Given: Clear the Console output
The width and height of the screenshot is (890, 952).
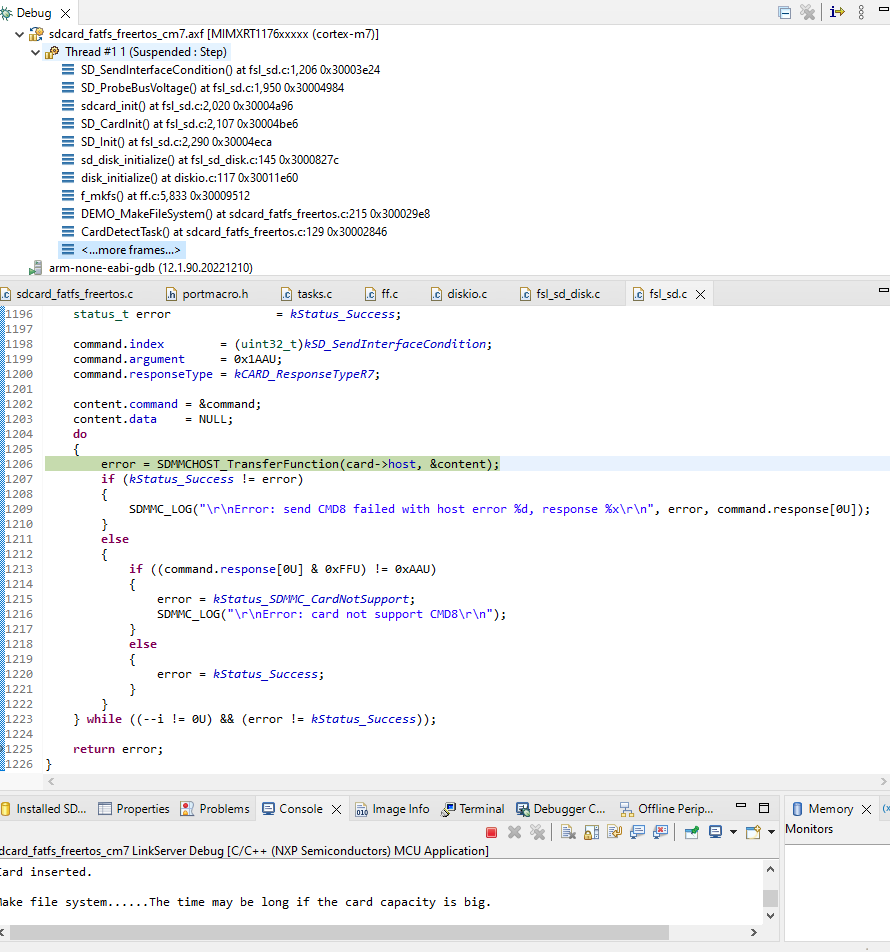Looking at the screenshot, I should click(x=568, y=832).
